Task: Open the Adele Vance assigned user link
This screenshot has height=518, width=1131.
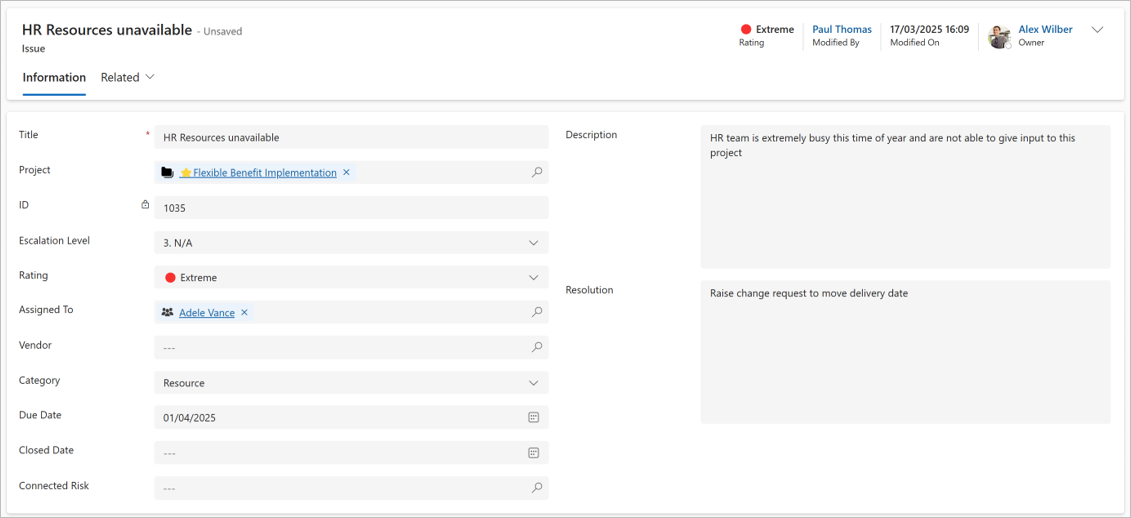Action: (206, 312)
